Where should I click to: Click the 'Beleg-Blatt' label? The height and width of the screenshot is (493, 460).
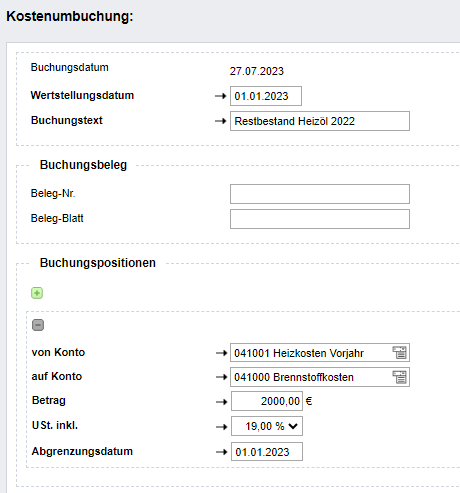[57, 218]
